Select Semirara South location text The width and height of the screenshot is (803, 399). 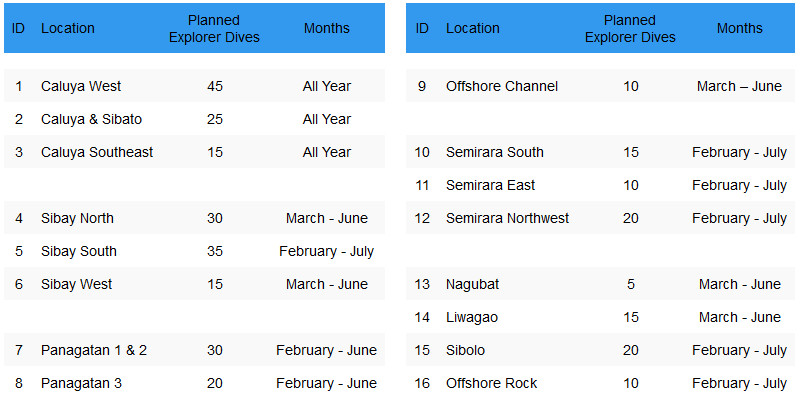[494, 152]
